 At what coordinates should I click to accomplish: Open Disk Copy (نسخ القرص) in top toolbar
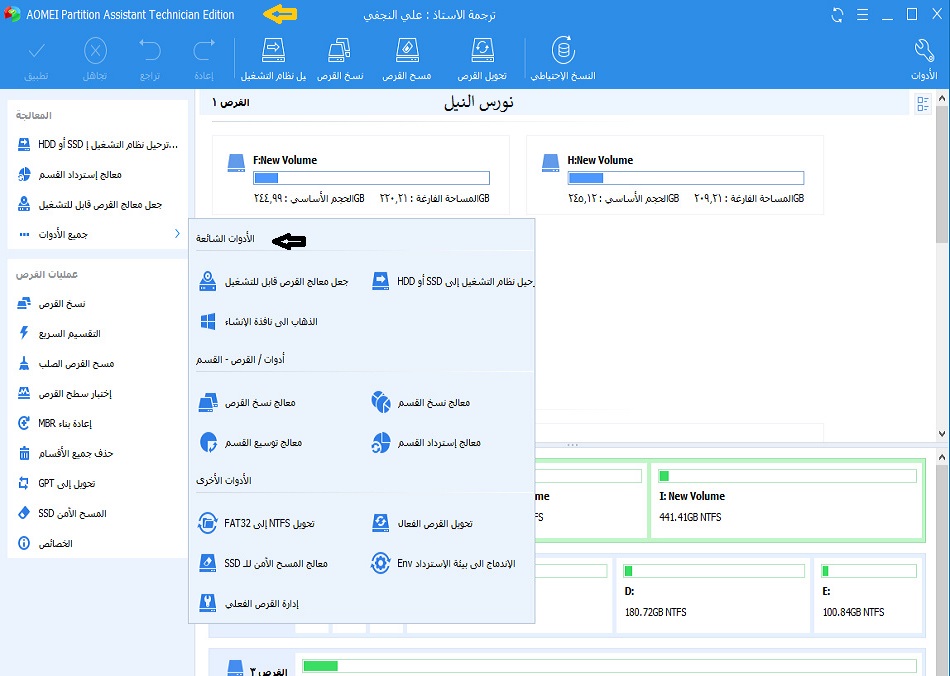coord(340,51)
